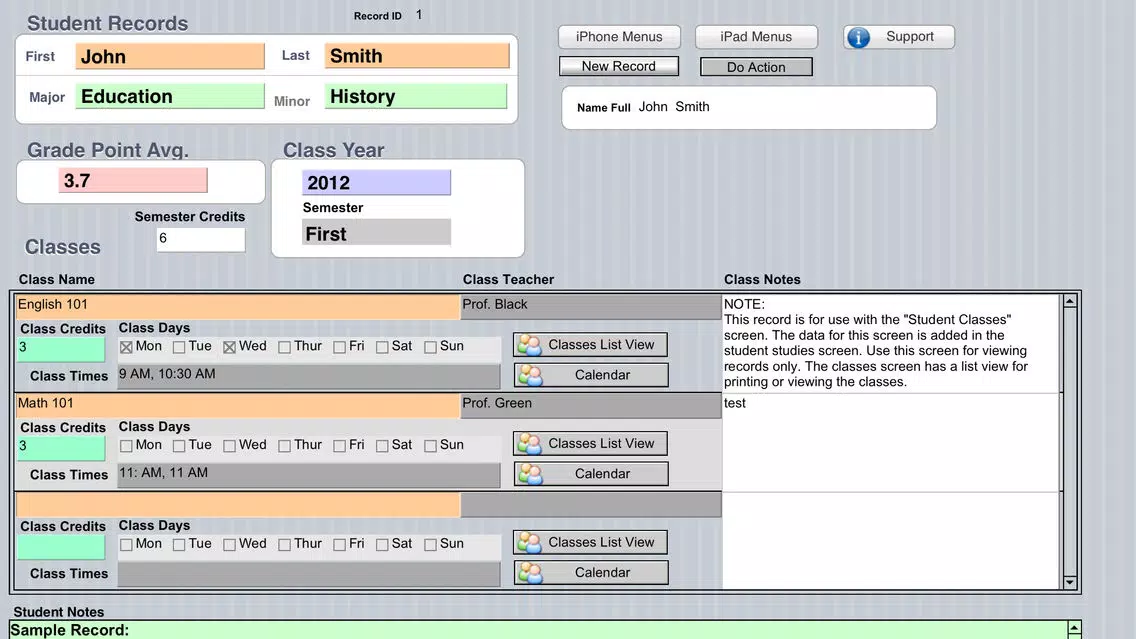Click the First name field containing John

point(170,57)
